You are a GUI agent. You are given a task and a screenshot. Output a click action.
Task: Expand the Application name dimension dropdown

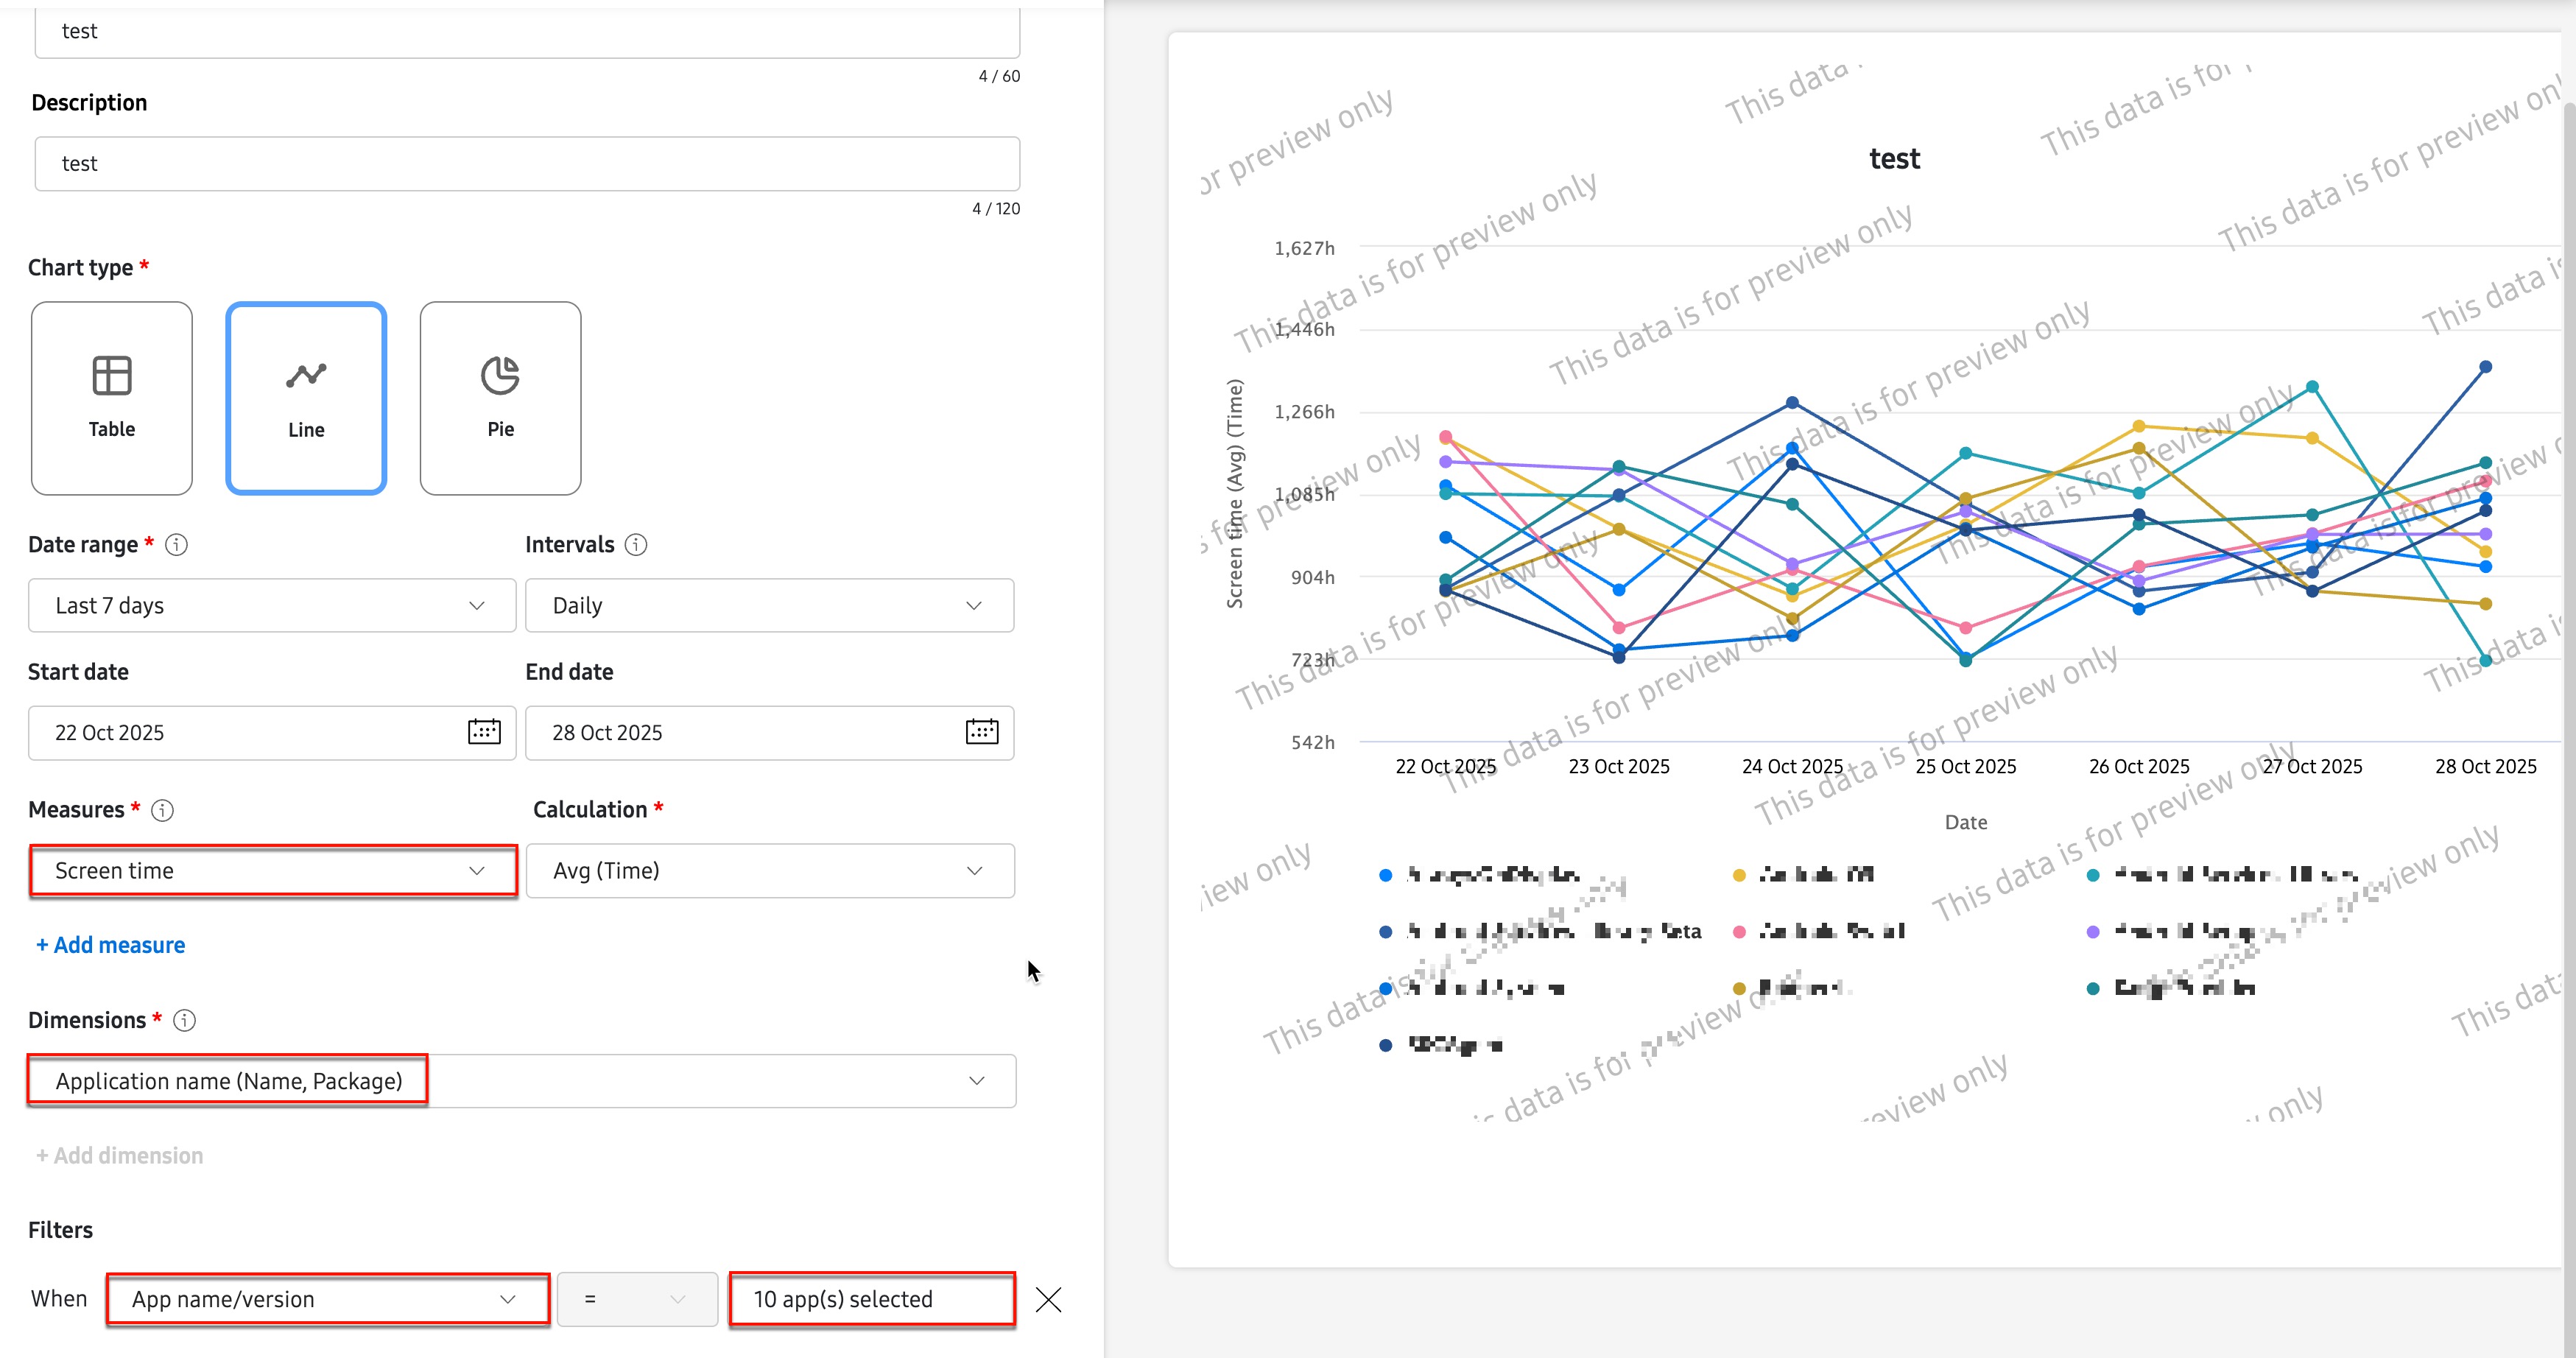(x=521, y=1081)
